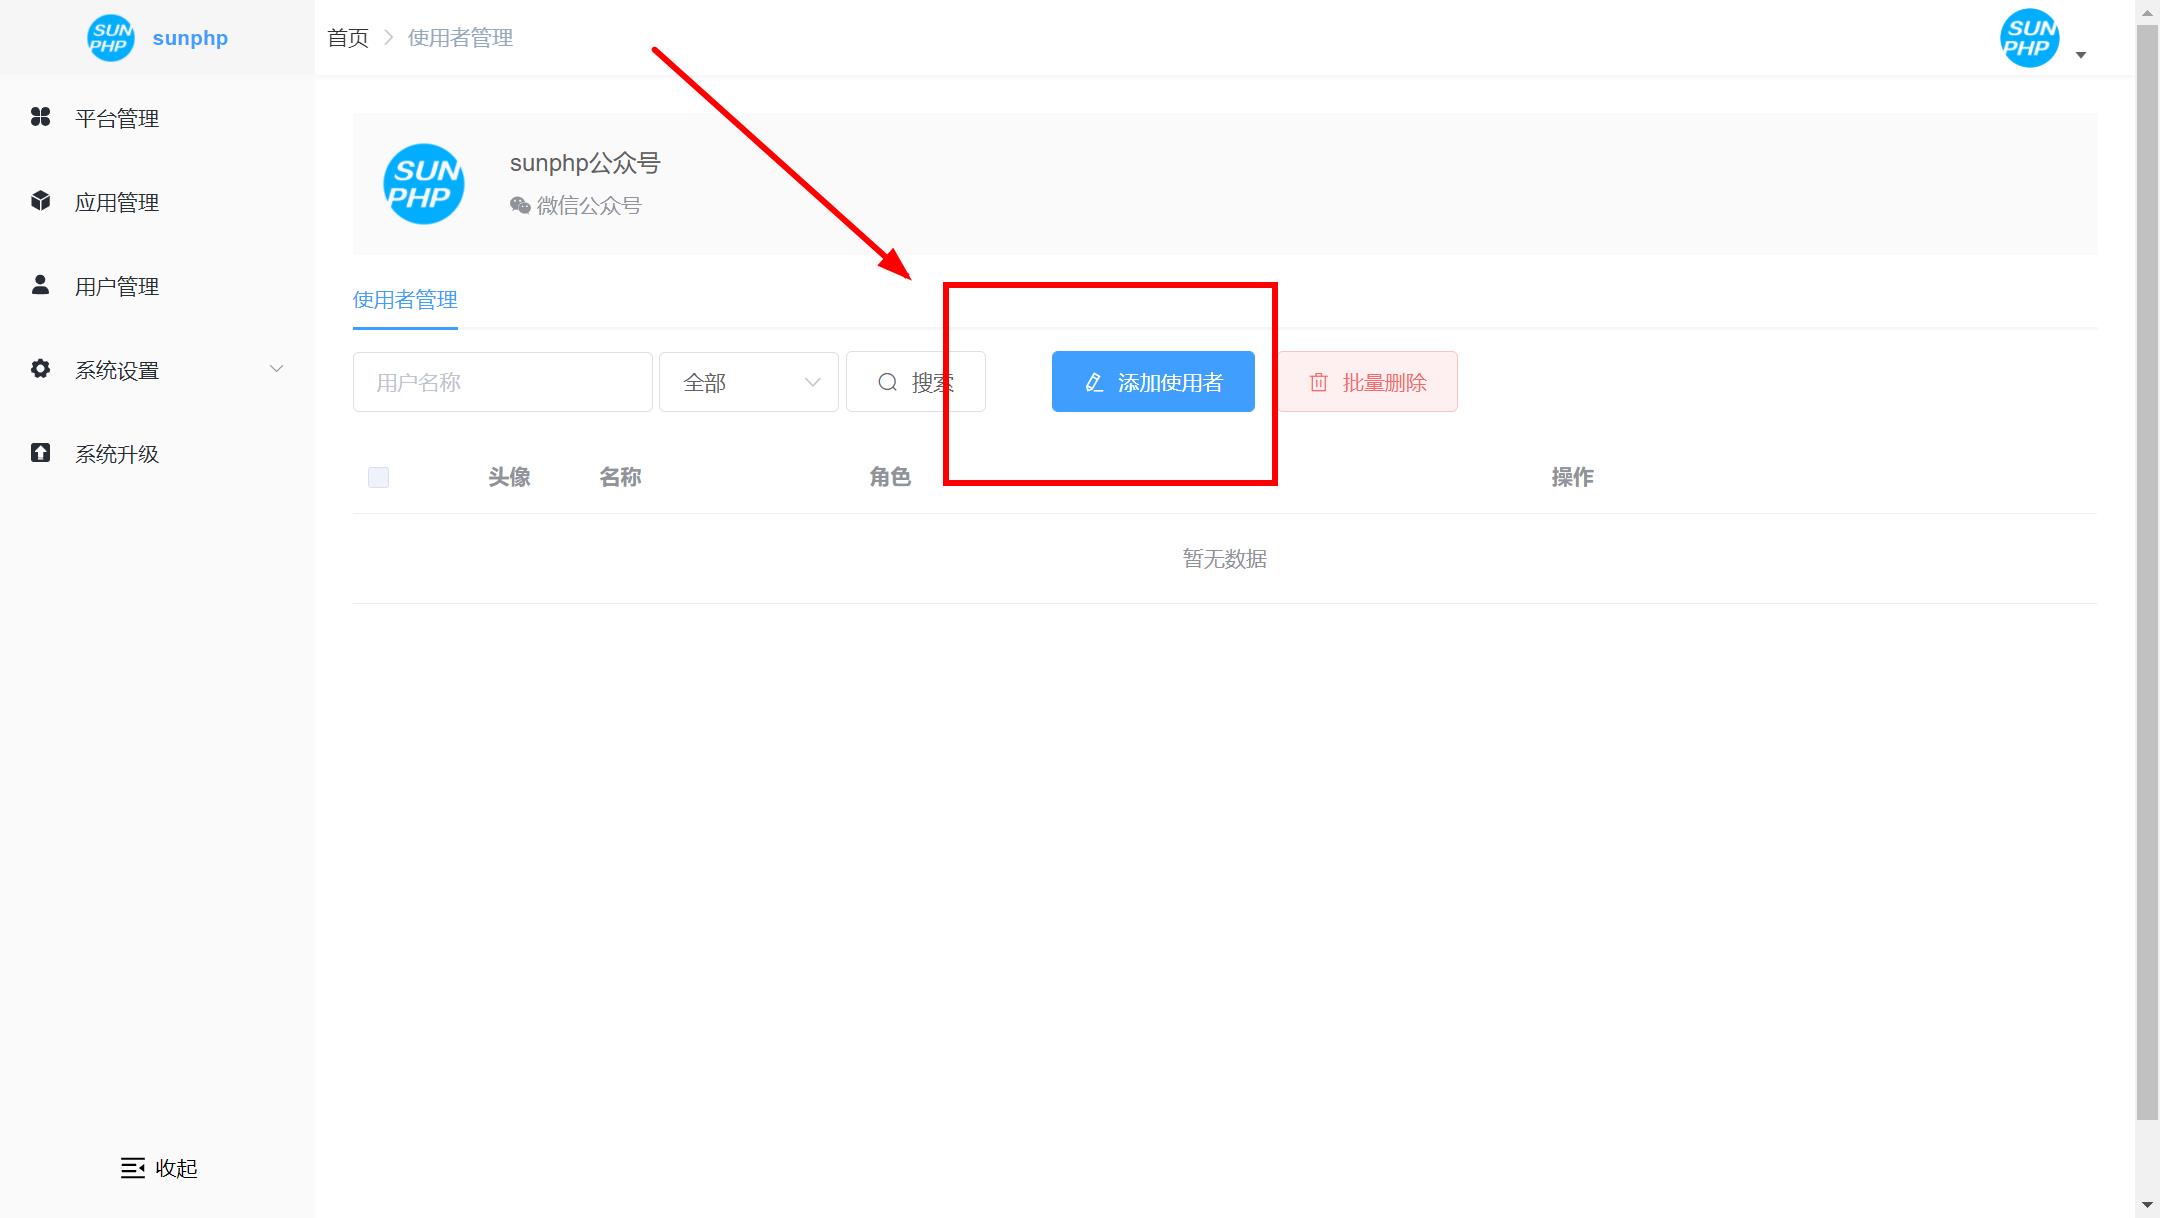
Task: Open the 全部 role dropdown
Action: pyautogui.click(x=749, y=382)
